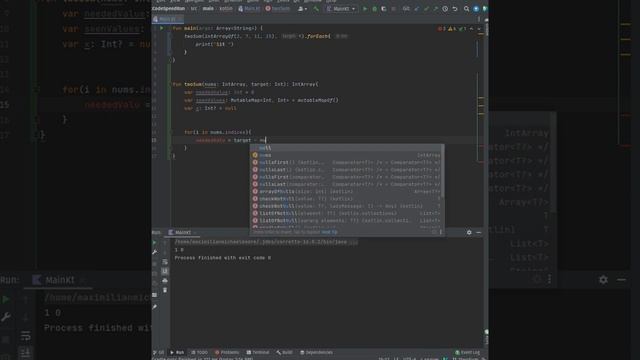Image resolution: width=640 pixels, height=360 pixels.
Task: Click the 'kotlin' breadcrumb in navigation bar
Action: (x=226, y=9)
